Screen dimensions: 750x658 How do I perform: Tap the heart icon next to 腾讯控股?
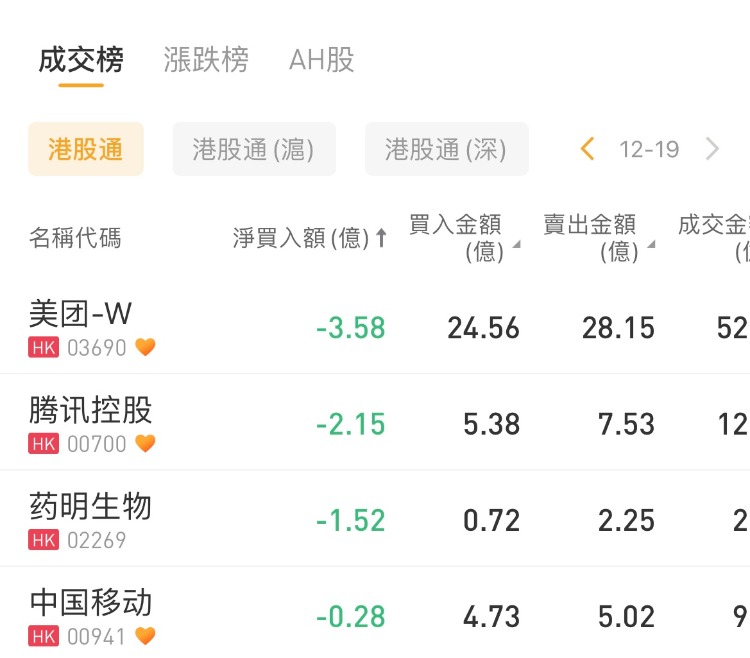(x=145, y=444)
